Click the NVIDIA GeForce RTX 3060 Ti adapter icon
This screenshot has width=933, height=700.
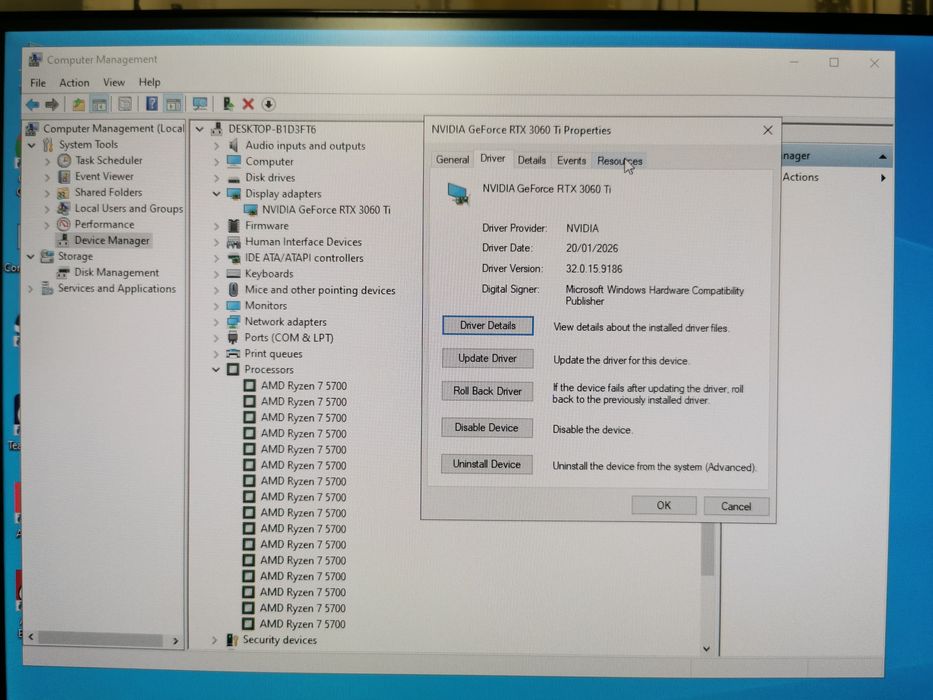[251, 210]
